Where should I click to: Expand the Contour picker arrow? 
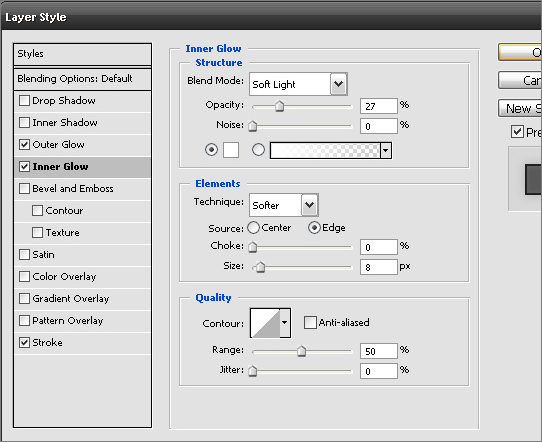pyautogui.click(x=285, y=323)
